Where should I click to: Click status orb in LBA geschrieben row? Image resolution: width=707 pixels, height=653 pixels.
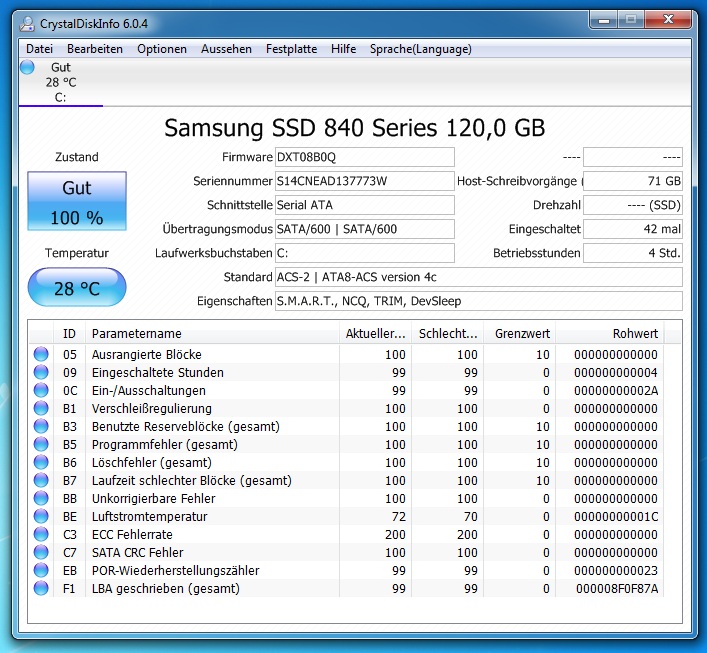tap(41, 589)
